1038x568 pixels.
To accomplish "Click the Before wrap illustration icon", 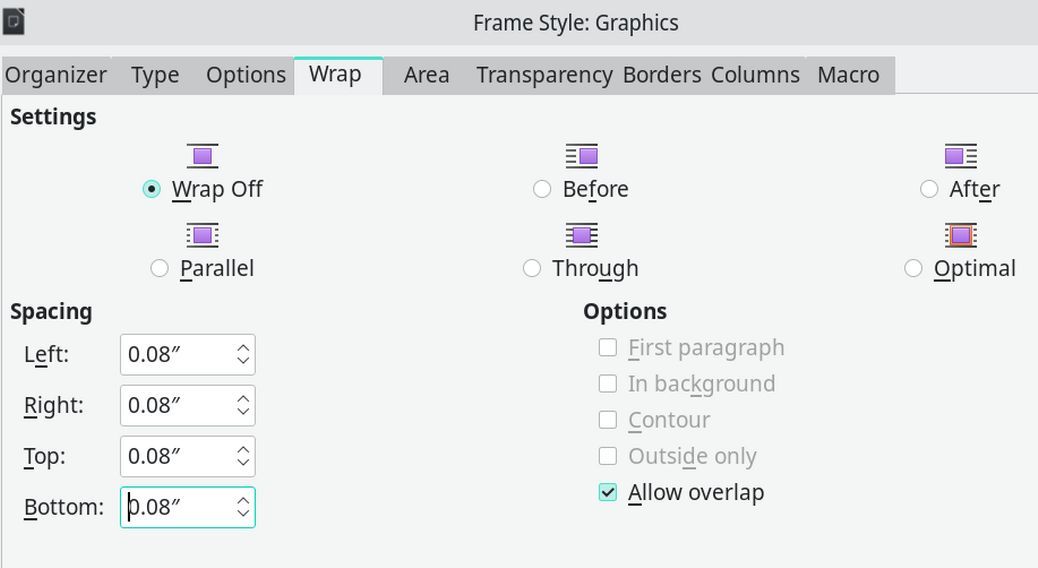I will [582, 156].
